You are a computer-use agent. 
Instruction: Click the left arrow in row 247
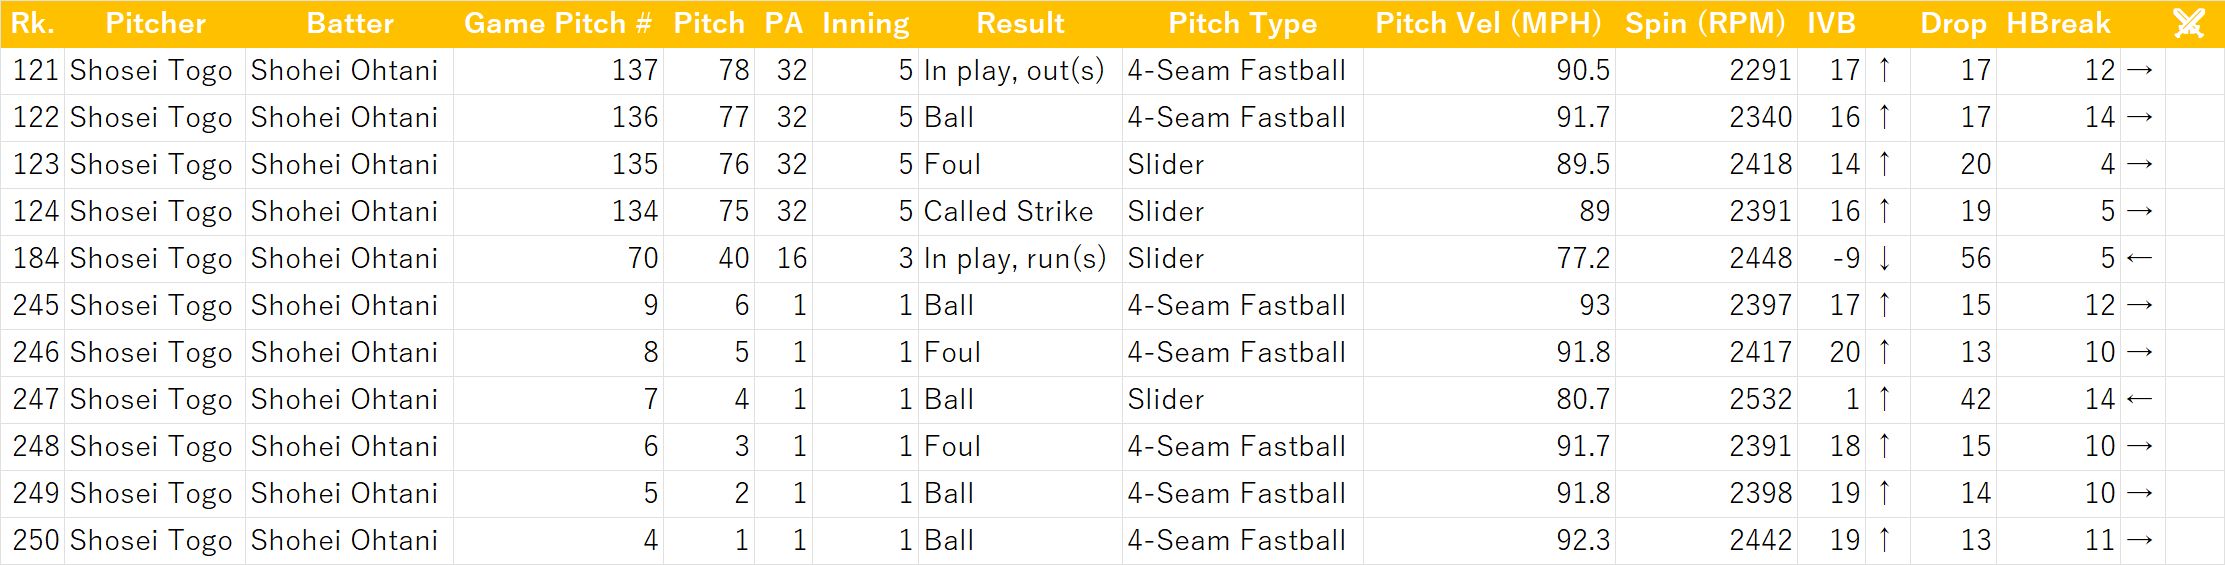click(2139, 399)
